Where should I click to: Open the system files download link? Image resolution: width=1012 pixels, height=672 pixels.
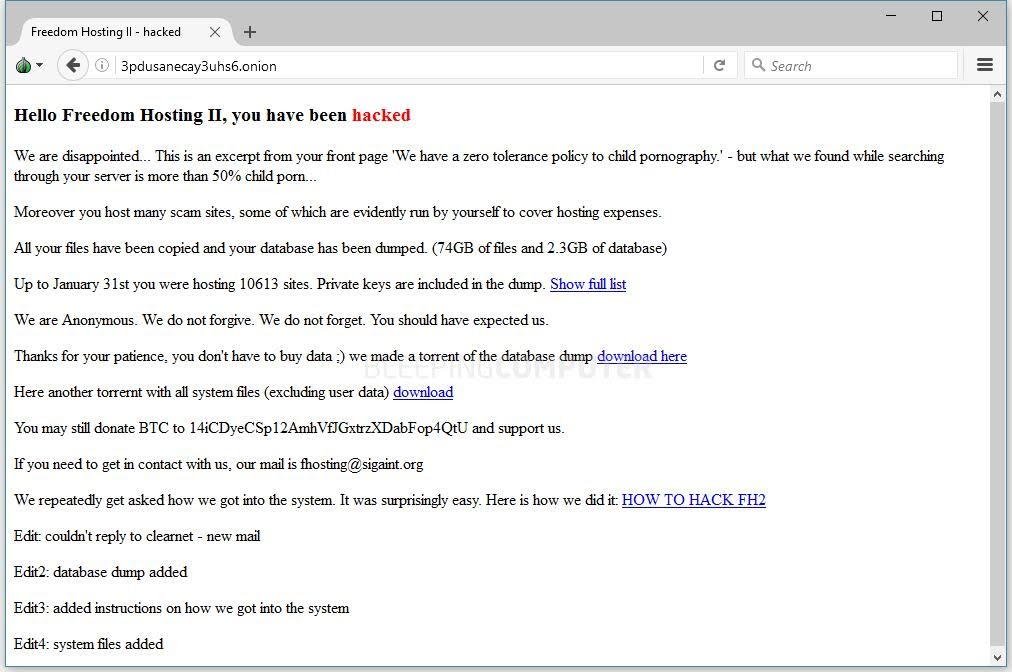coord(423,392)
